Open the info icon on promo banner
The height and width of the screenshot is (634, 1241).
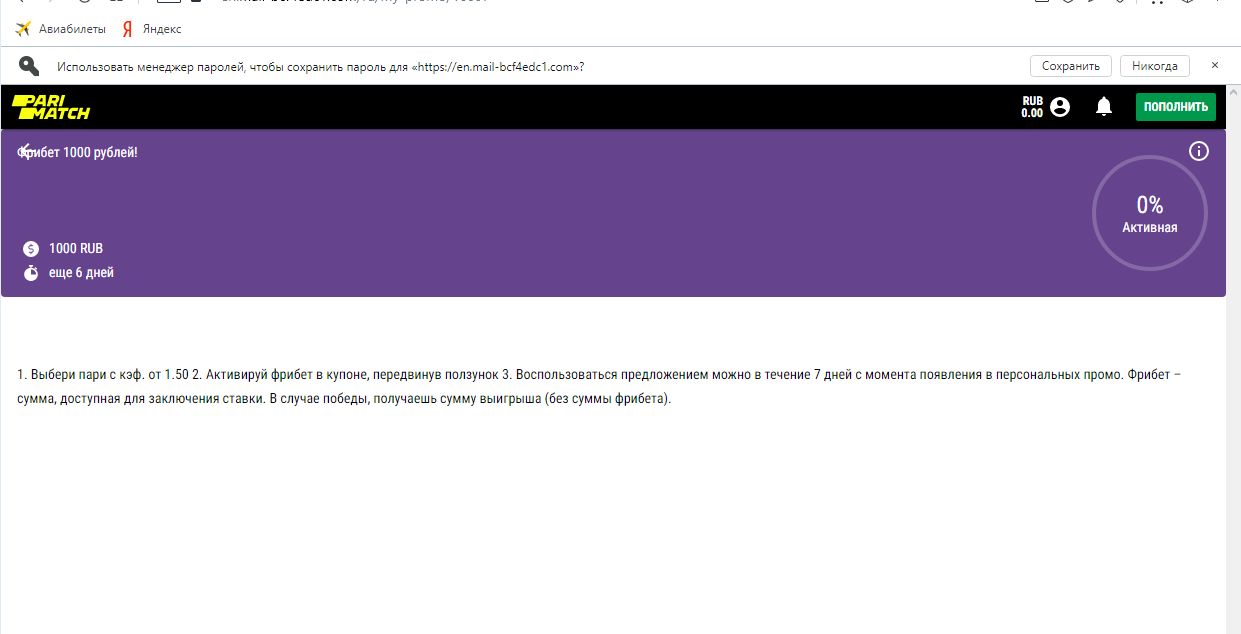tap(1199, 152)
